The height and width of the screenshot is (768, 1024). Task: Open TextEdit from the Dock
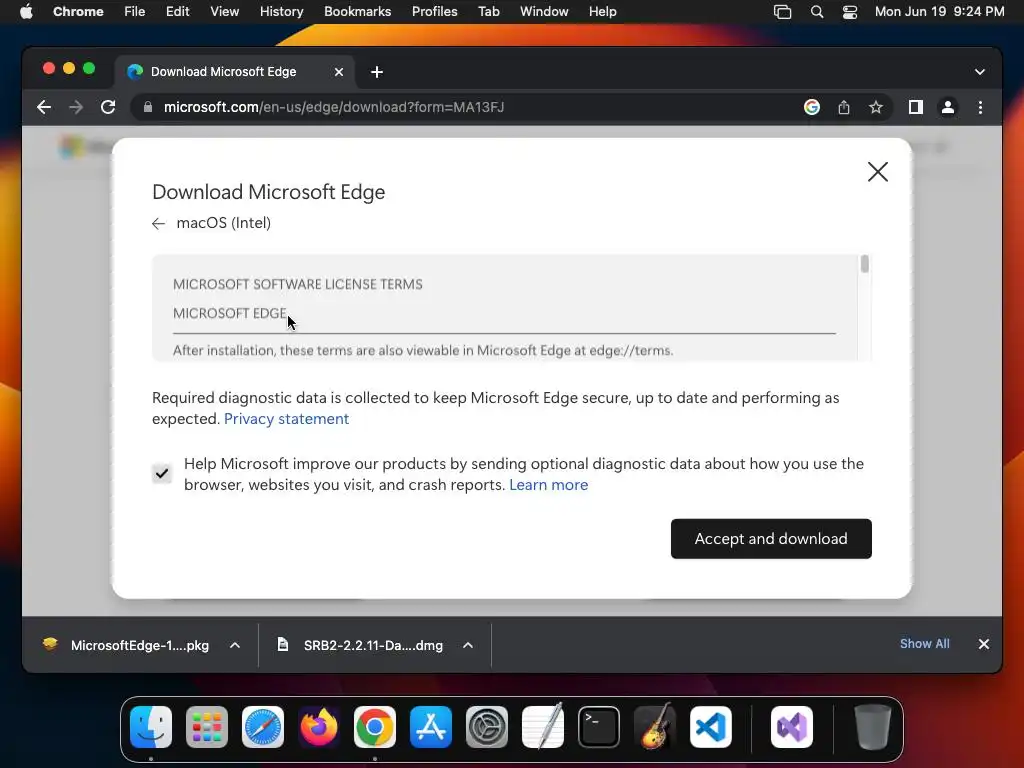pyautogui.click(x=543, y=727)
